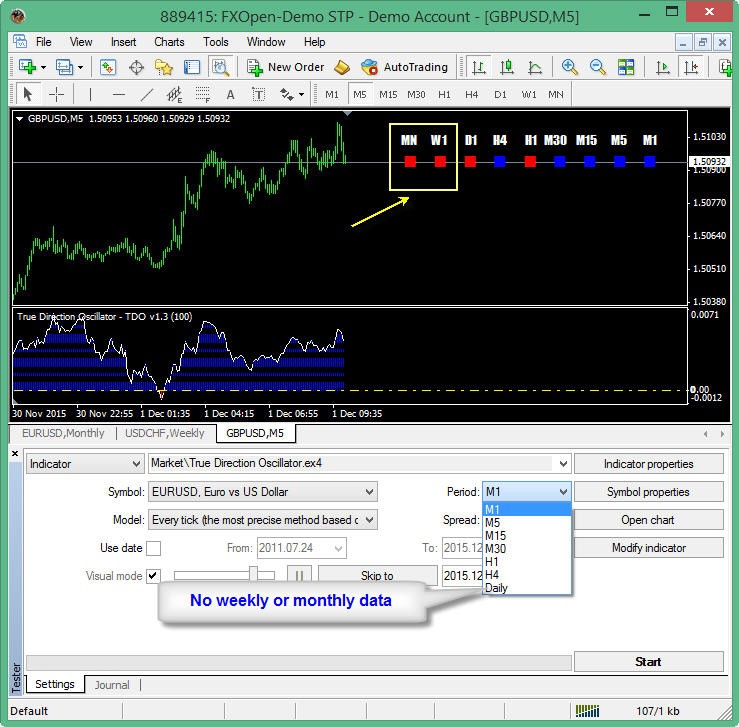Switch chart to candlesticks view
This screenshot has width=739, height=727.
(507, 67)
